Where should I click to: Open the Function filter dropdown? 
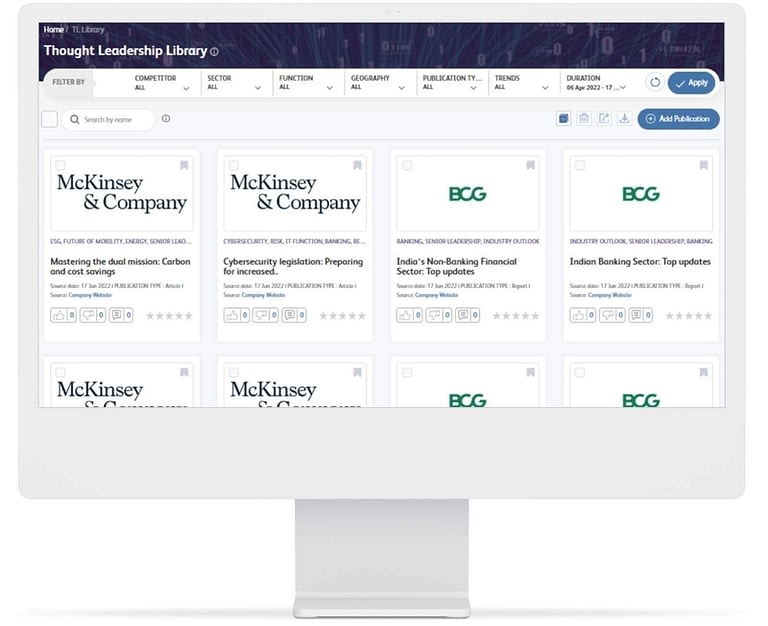pos(306,82)
